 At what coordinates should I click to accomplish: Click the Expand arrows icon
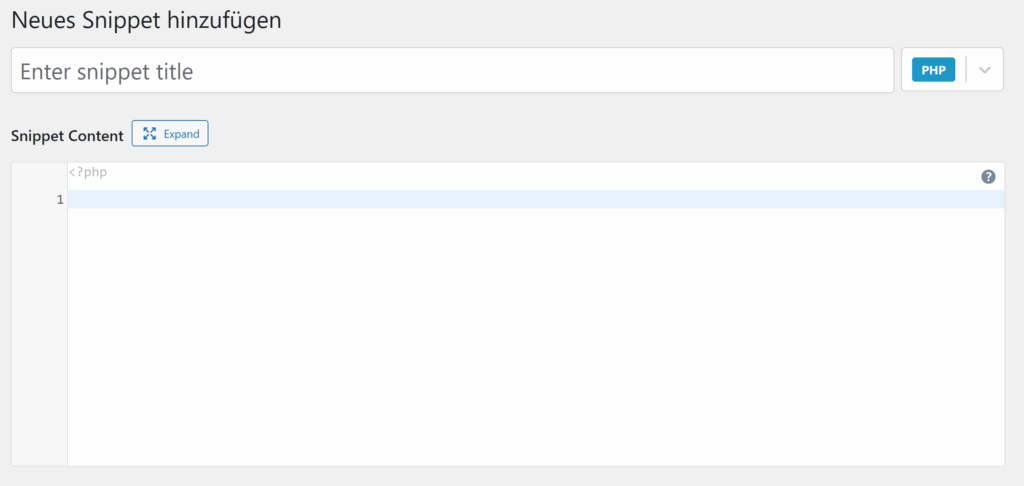(x=150, y=134)
